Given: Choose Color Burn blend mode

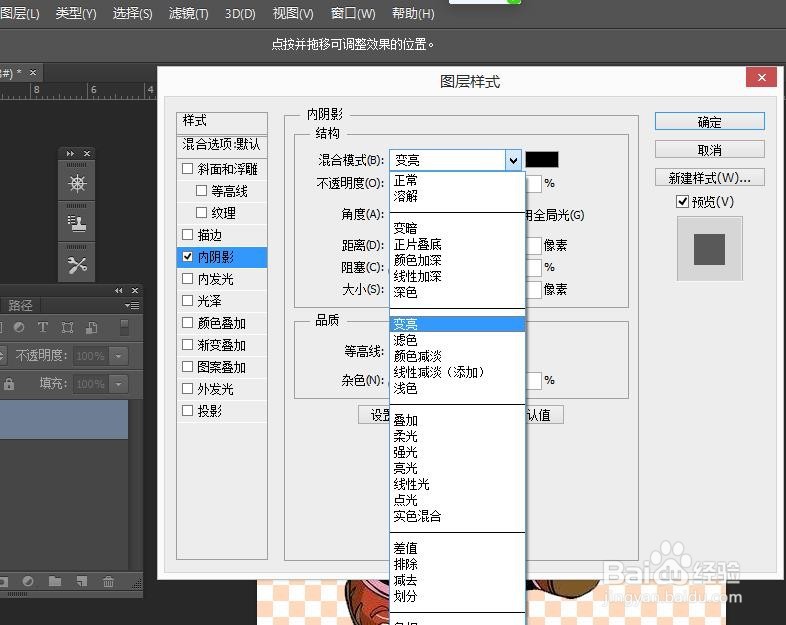Looking at the screenshot, I should (457, 260).
